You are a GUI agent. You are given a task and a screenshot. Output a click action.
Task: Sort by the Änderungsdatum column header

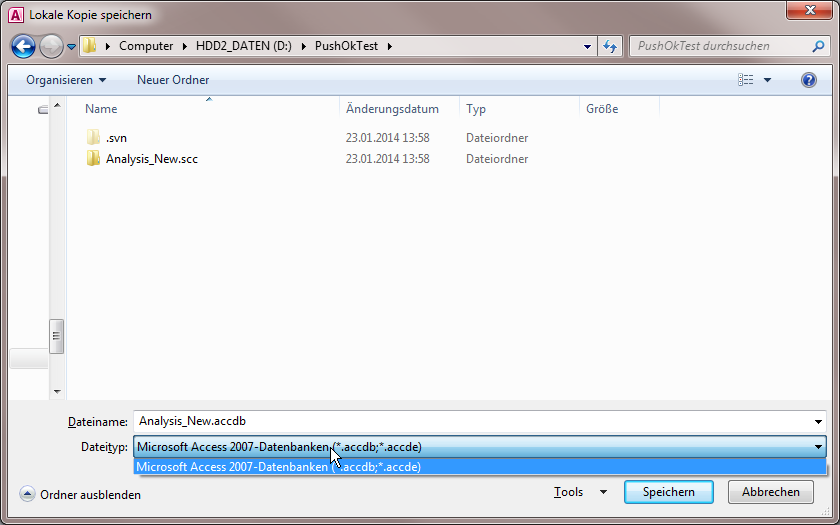(x=392, y=109)
